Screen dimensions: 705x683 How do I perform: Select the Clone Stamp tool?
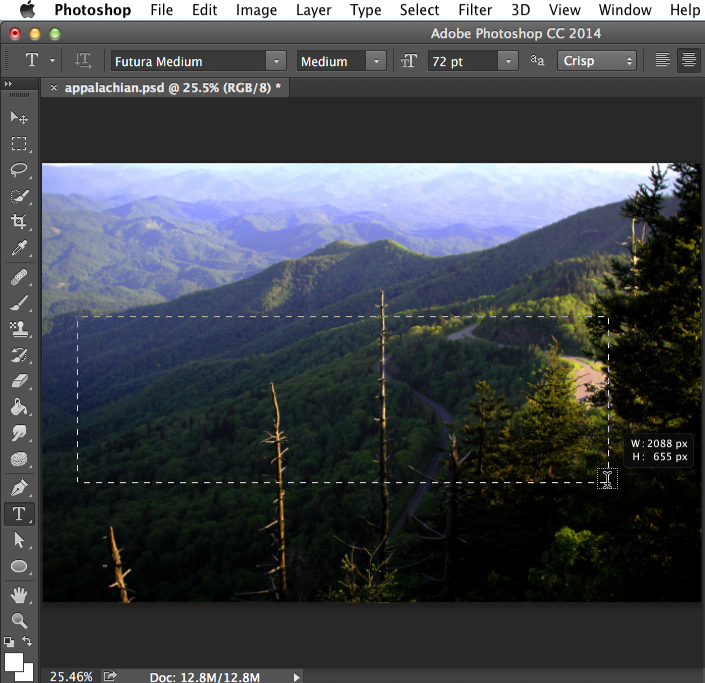pos(19,330)
